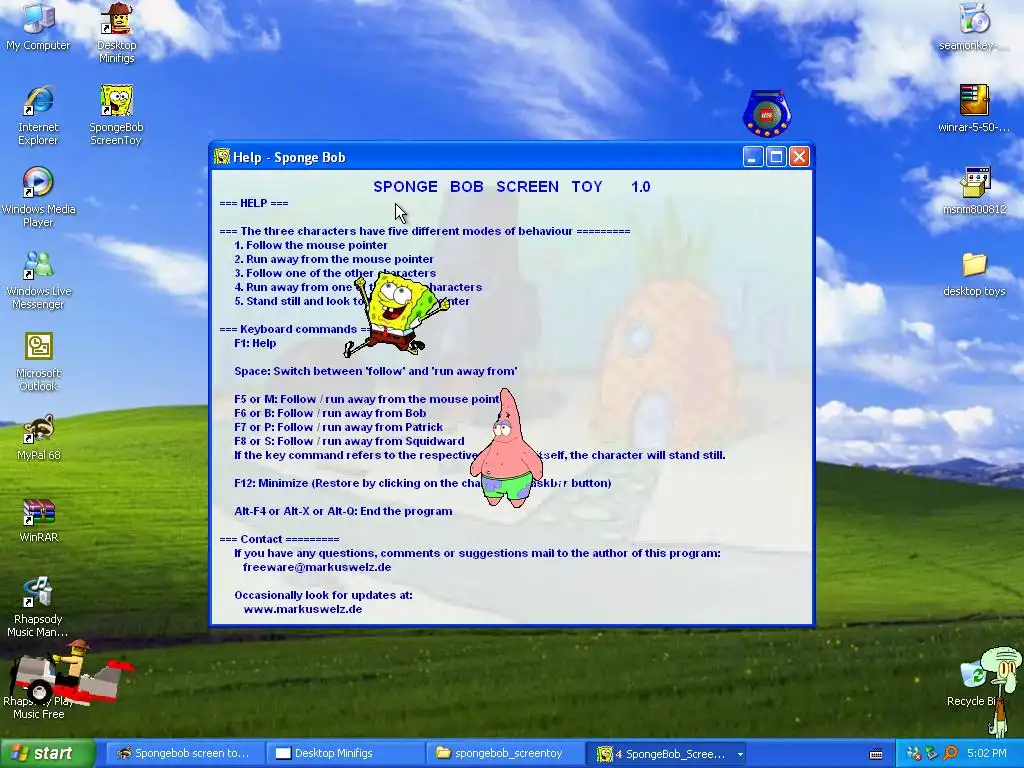Click the 5:02 PM clock
Image resolution: width=1024 pixels, height=768 pixels.
[986, 754]
